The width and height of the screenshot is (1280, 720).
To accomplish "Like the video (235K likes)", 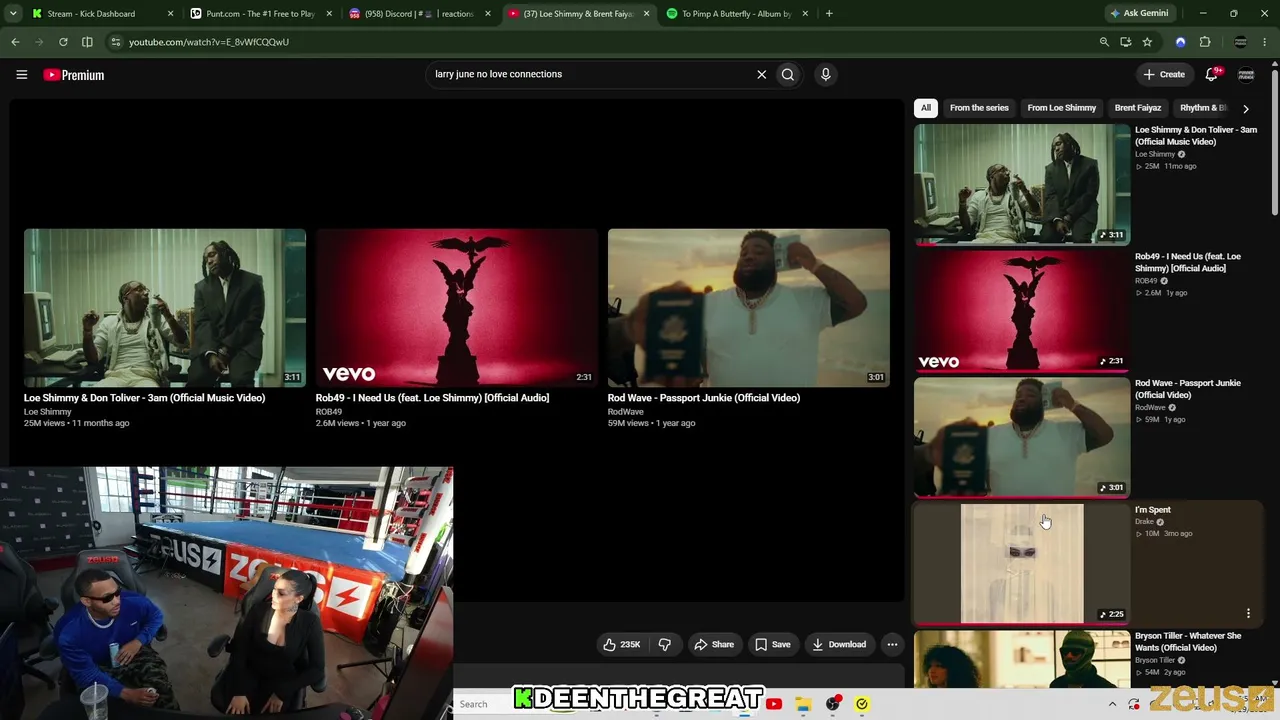I will (x=621, y=645).
